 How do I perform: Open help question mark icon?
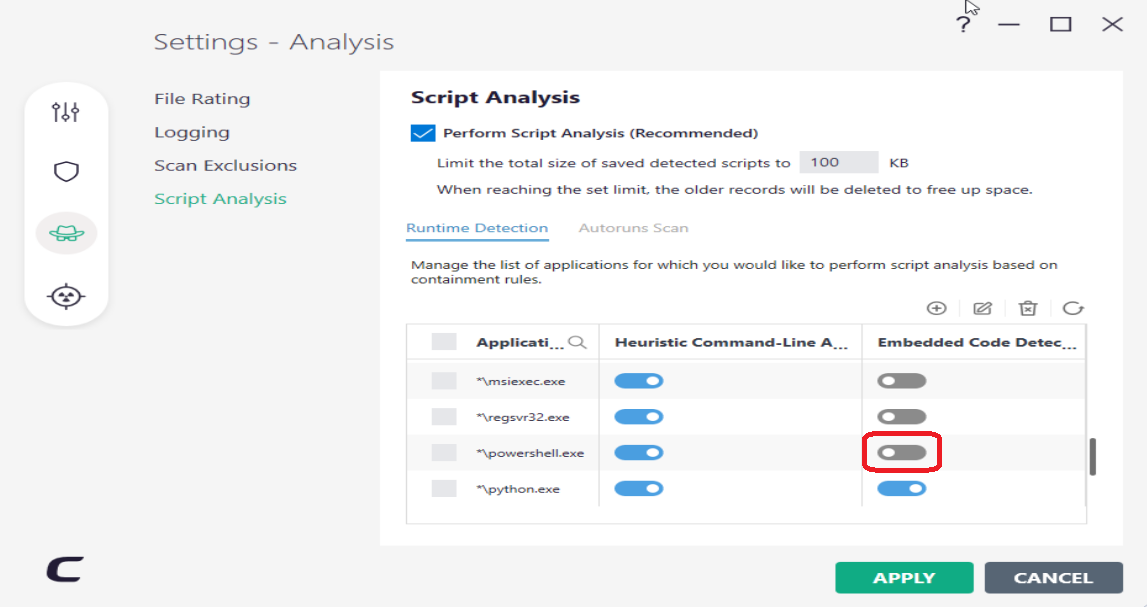point(963,25)
